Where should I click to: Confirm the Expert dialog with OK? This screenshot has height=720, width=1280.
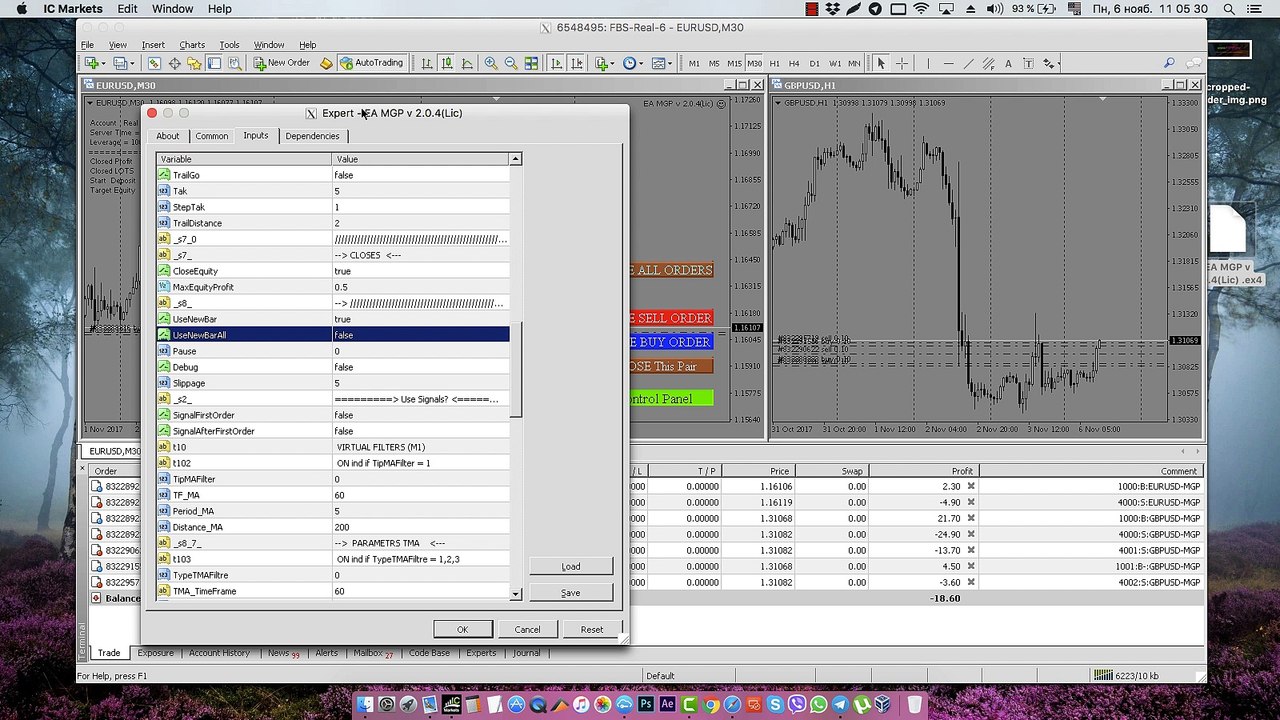pyautogui.click(x=462, y=629)
